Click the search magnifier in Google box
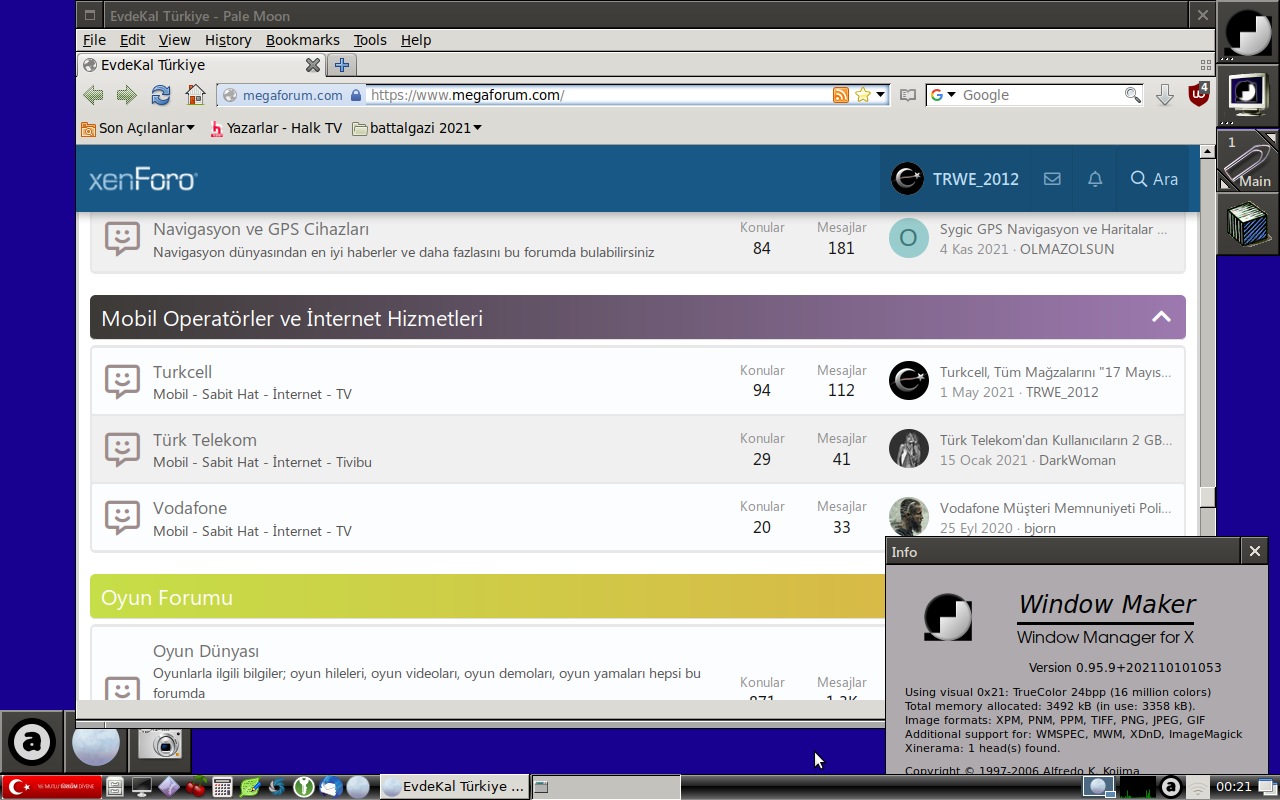This screenshot has height=800, width=1280. (x=1132, y=95)
